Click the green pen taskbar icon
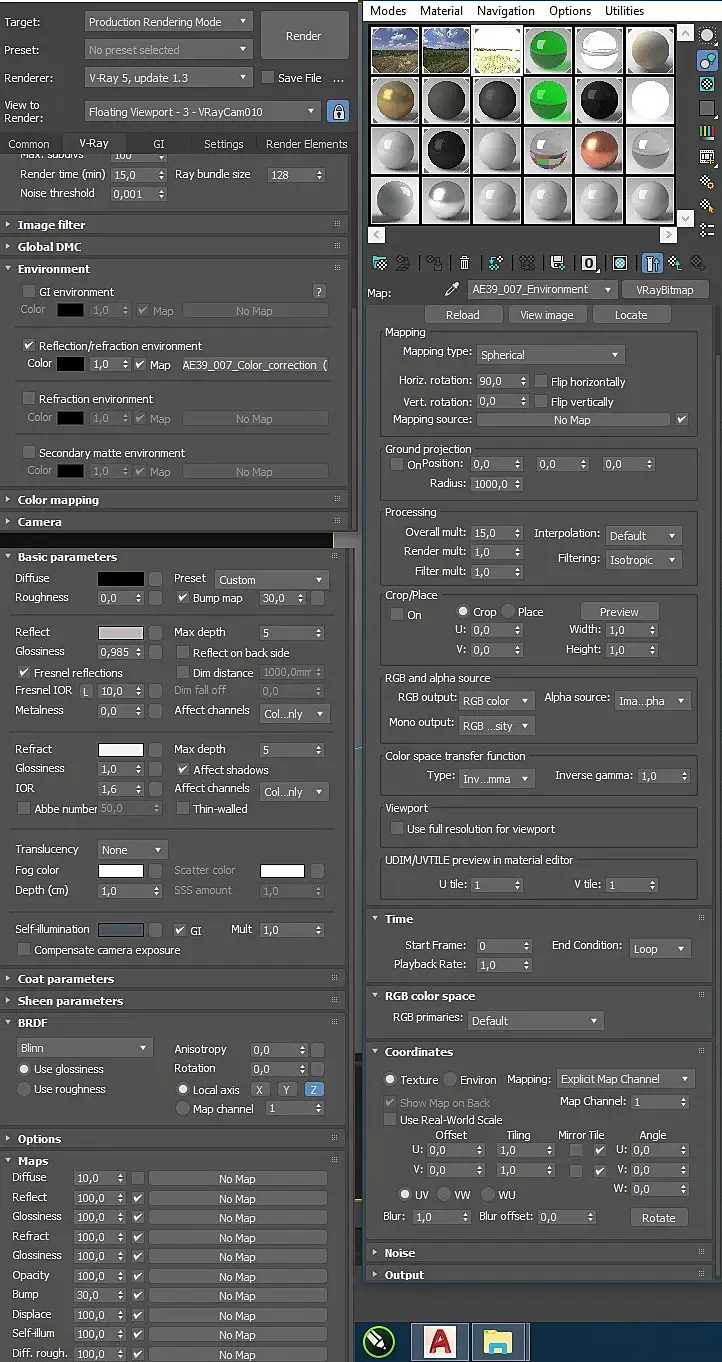This screenshot has height=1362, width=722. pyautogui.click(x=380, y=1342)
